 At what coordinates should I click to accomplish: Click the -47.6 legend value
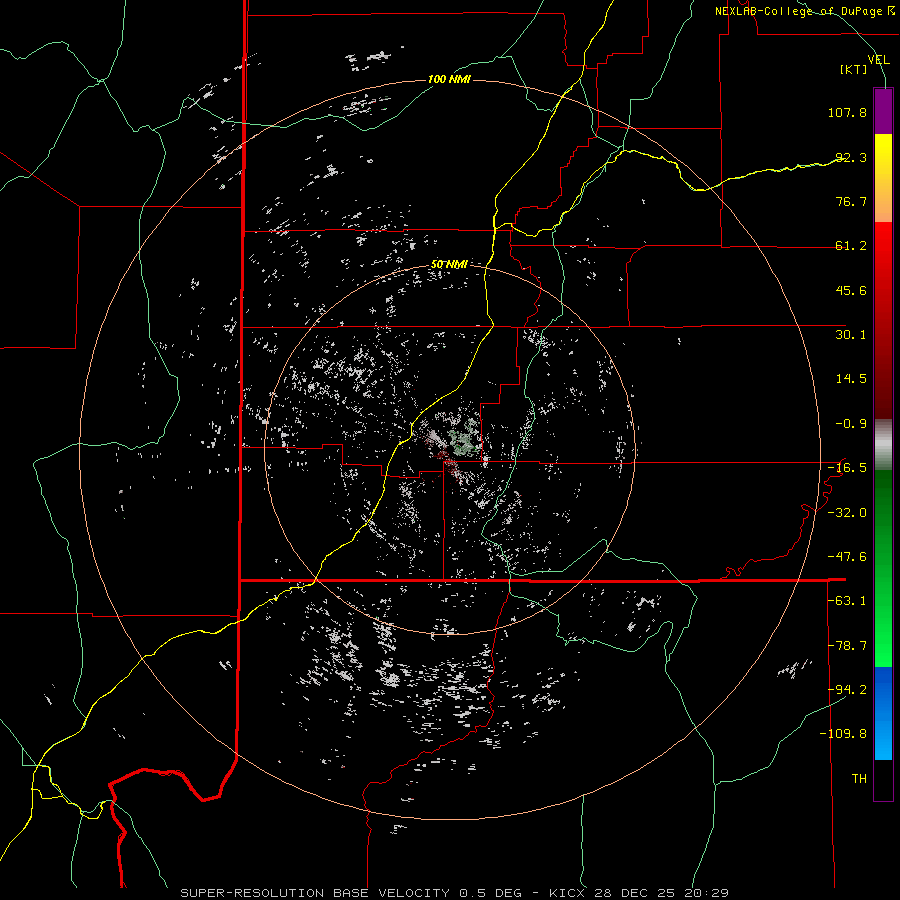[847, 557]
